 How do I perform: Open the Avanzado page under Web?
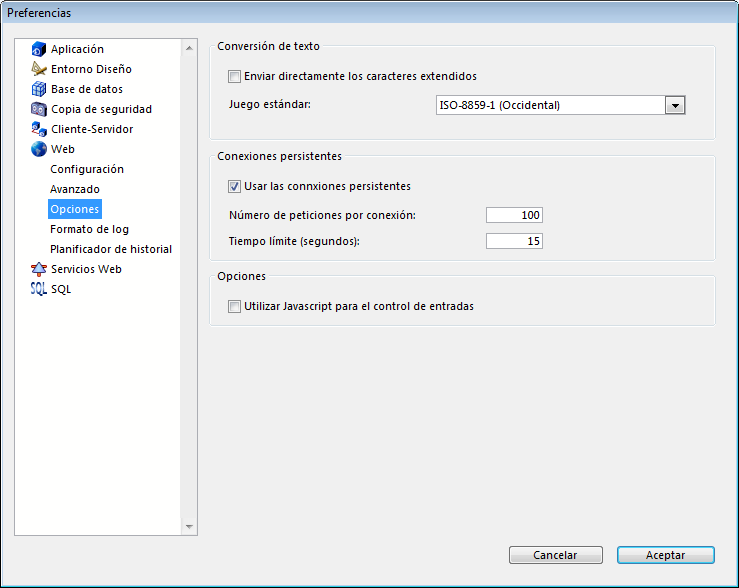75,189
